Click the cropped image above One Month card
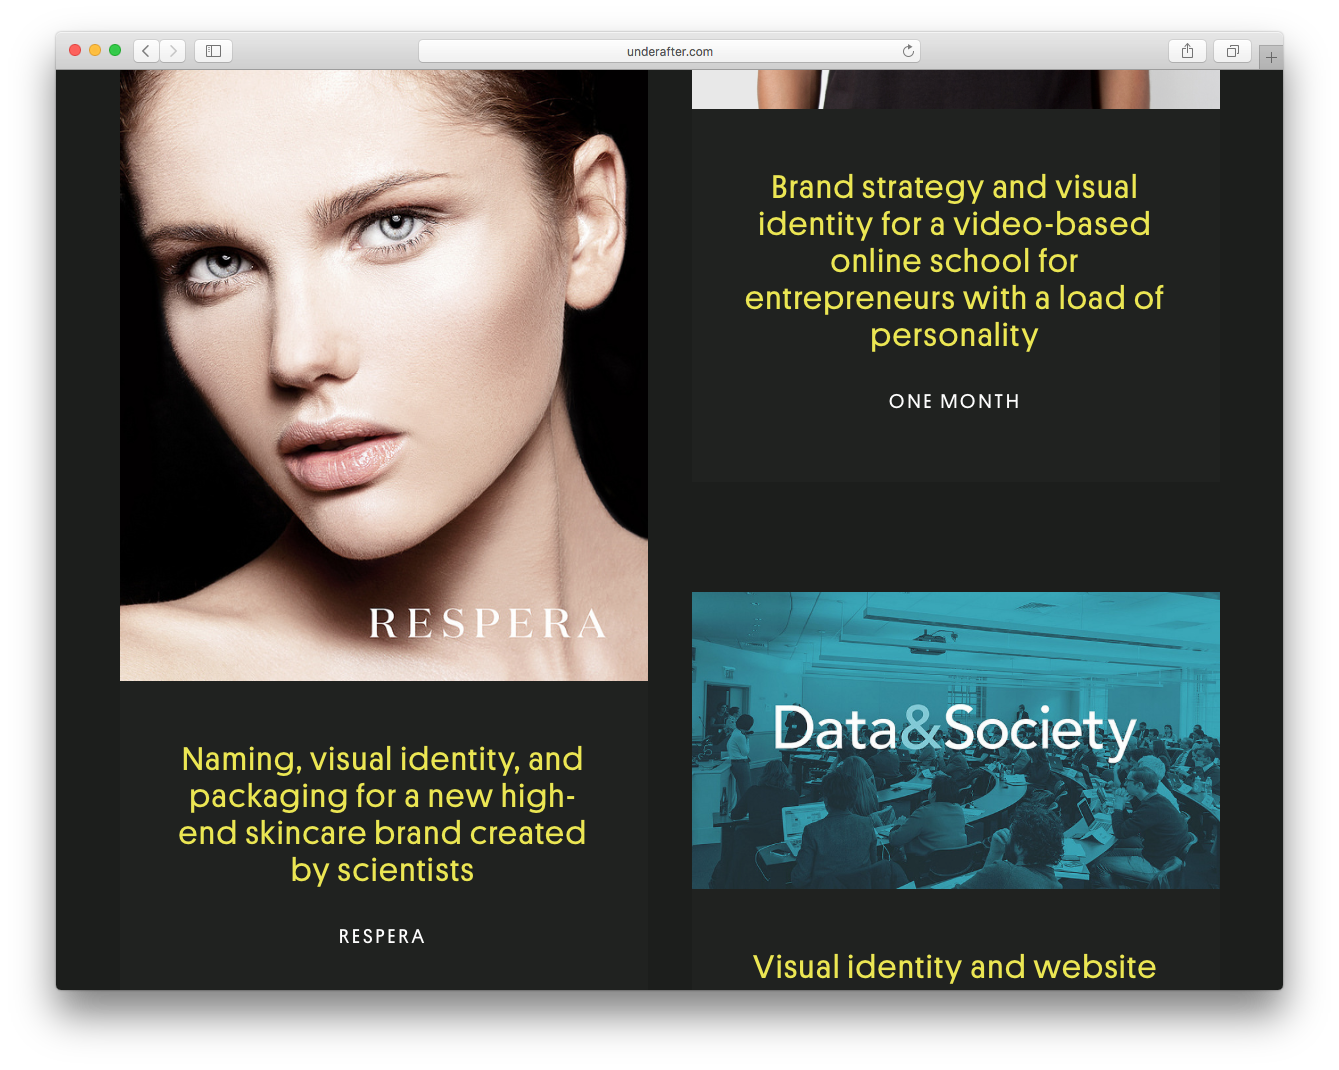Image resolution: width=1339 pixels, height=1070 pixels. (956, 89)
